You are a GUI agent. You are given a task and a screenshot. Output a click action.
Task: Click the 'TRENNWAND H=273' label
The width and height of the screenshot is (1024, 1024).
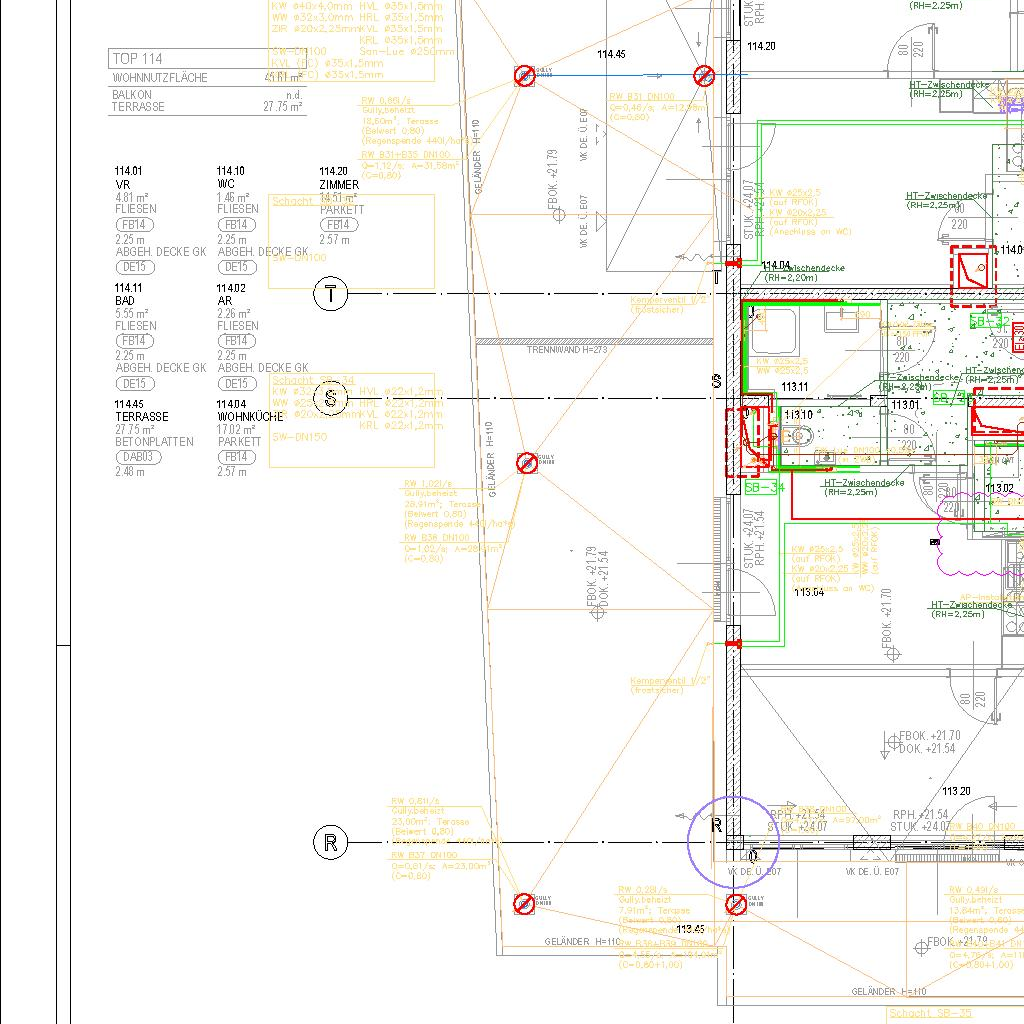pos(567,350)
